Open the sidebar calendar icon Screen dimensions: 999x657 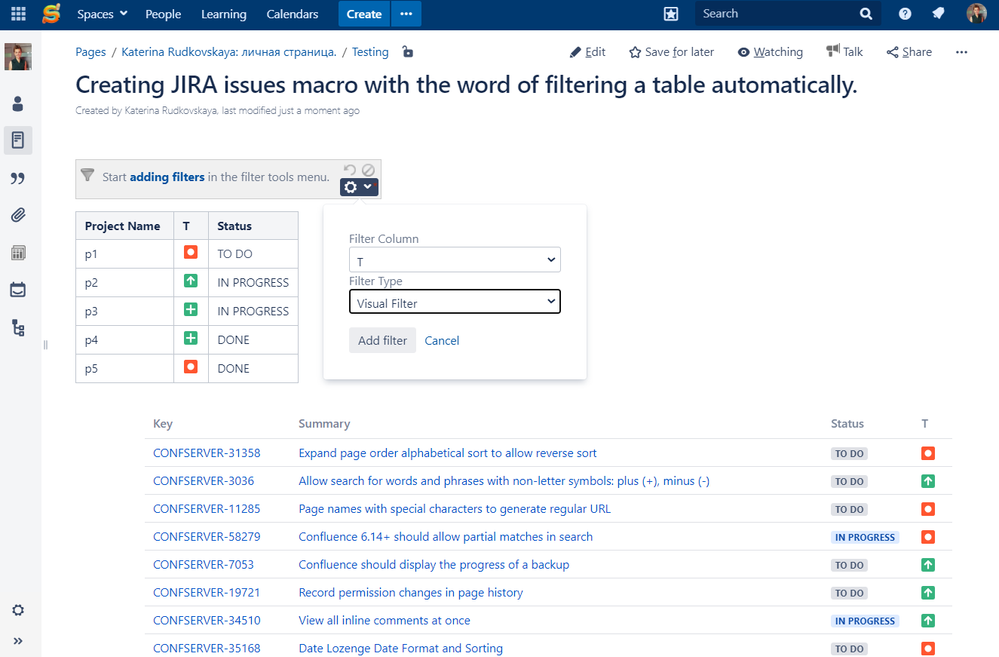pyautogui.click(x=18, y=290)
